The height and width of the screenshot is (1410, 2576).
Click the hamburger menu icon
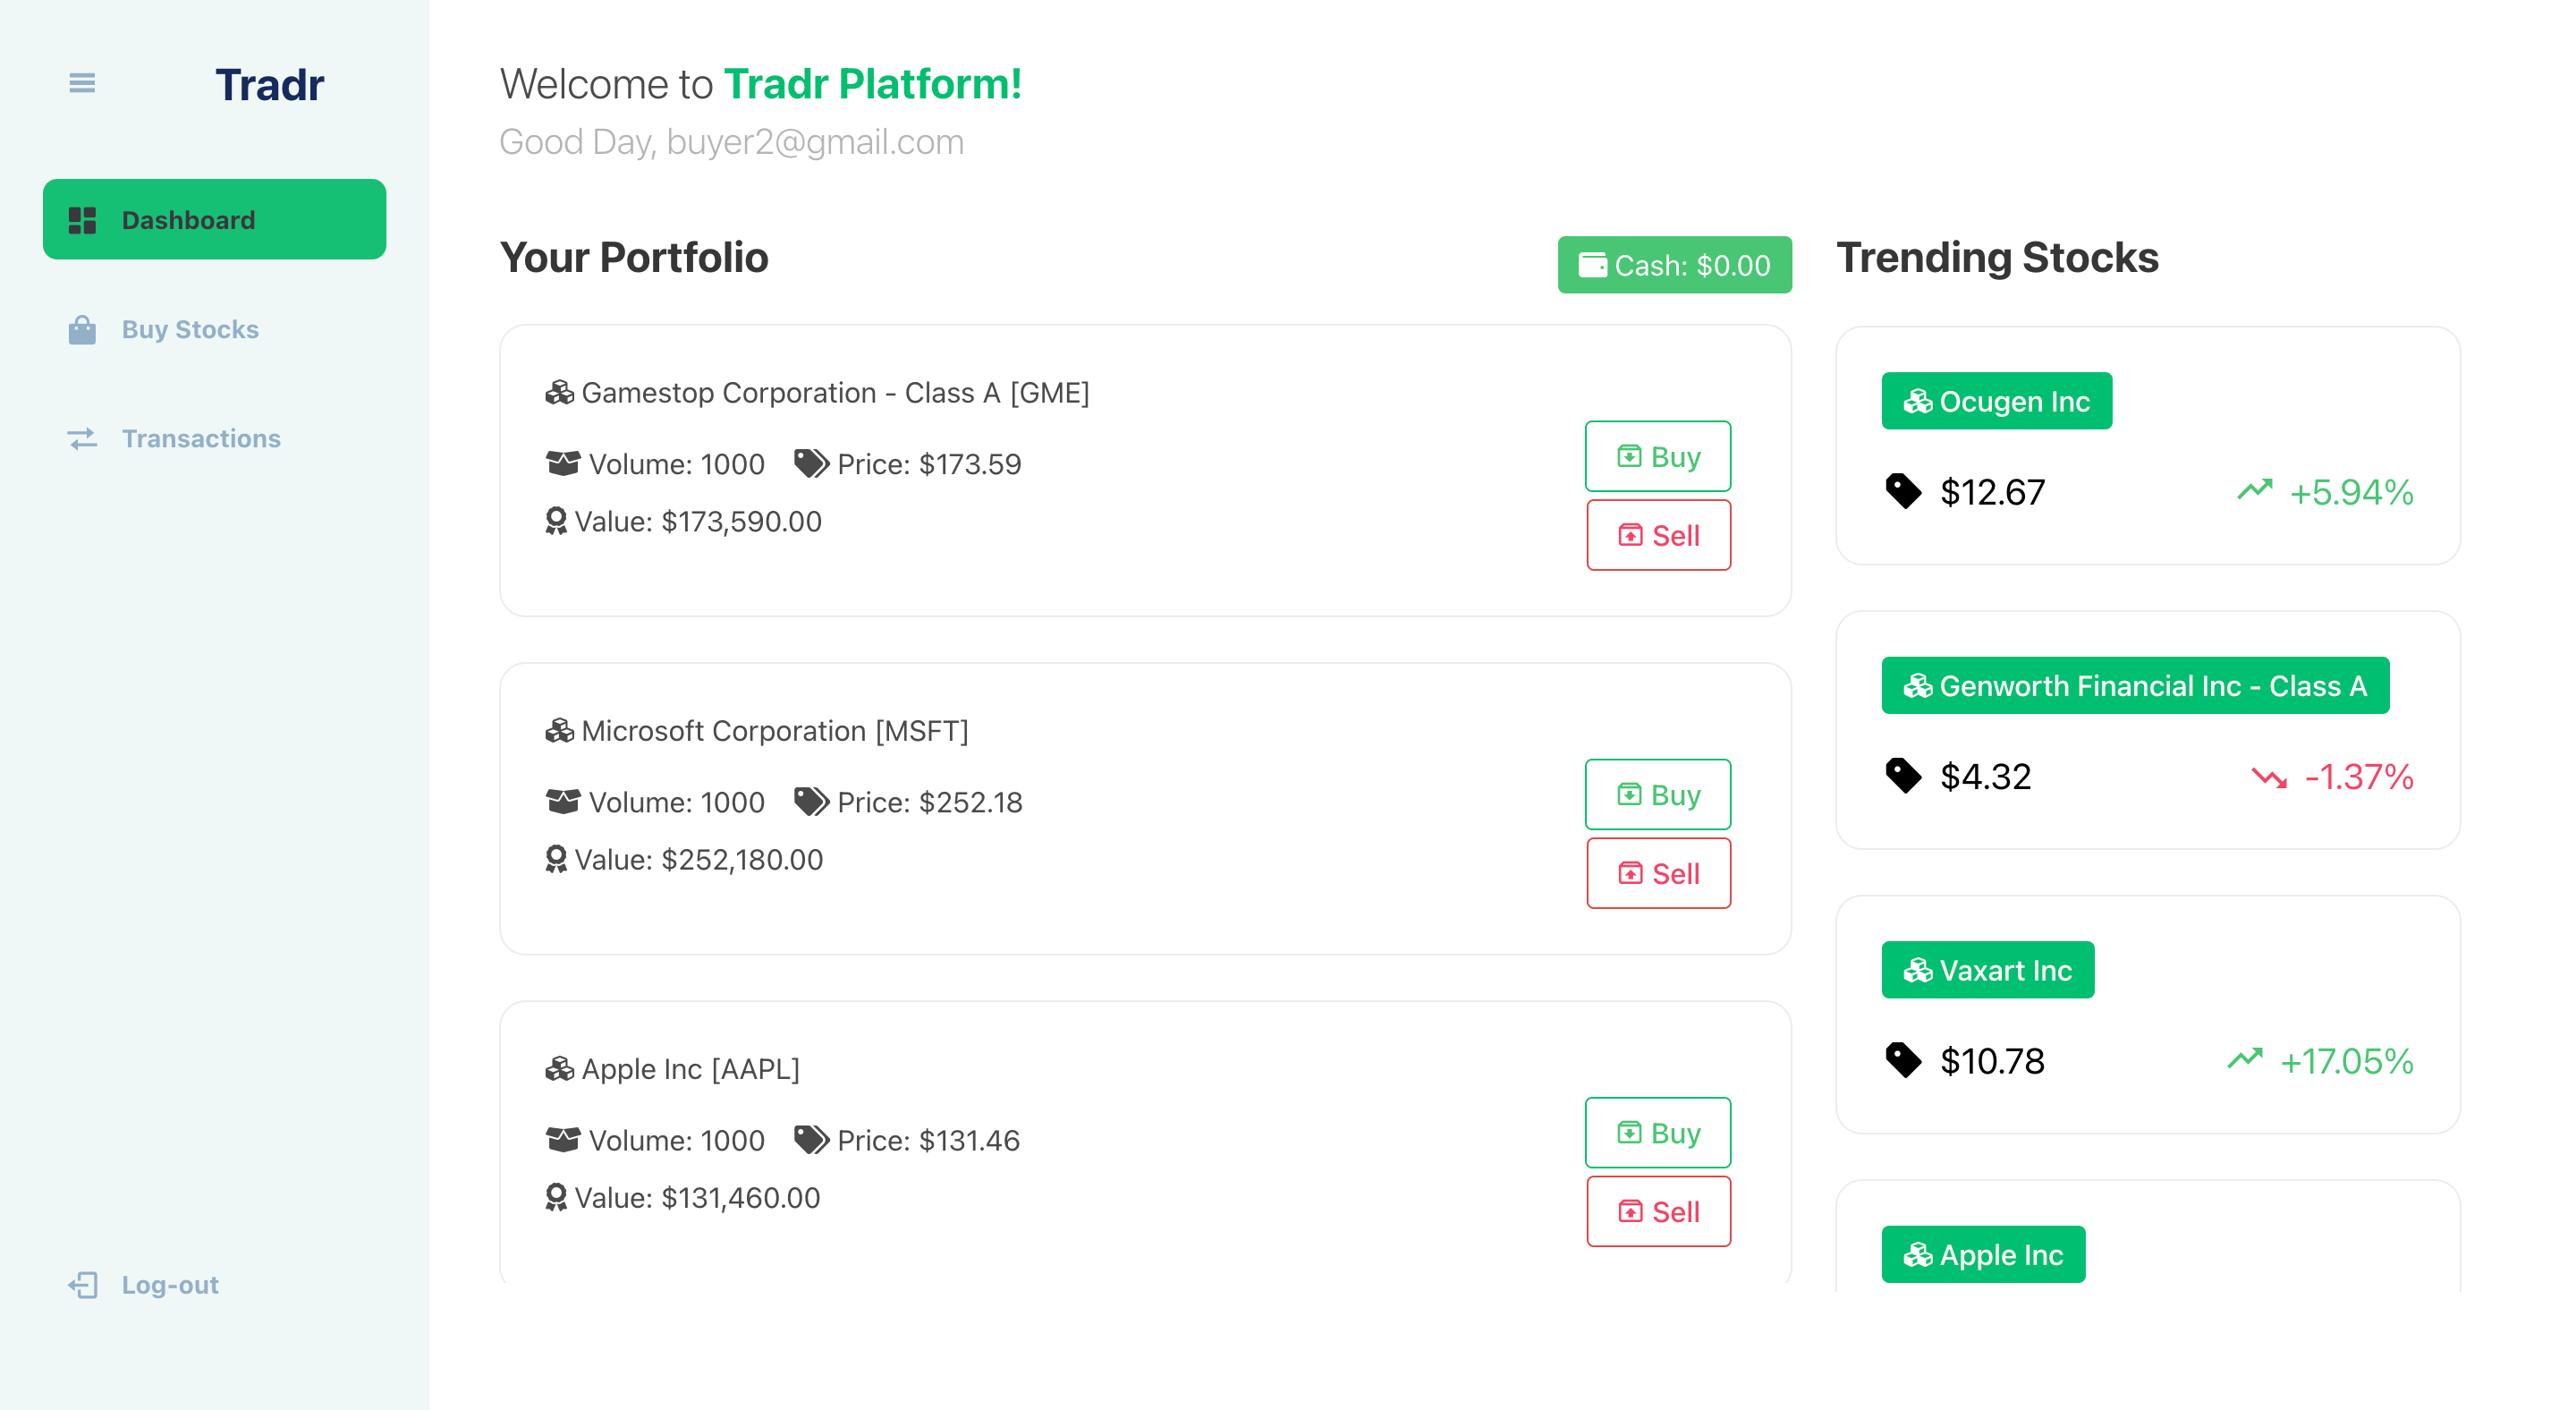82,83
